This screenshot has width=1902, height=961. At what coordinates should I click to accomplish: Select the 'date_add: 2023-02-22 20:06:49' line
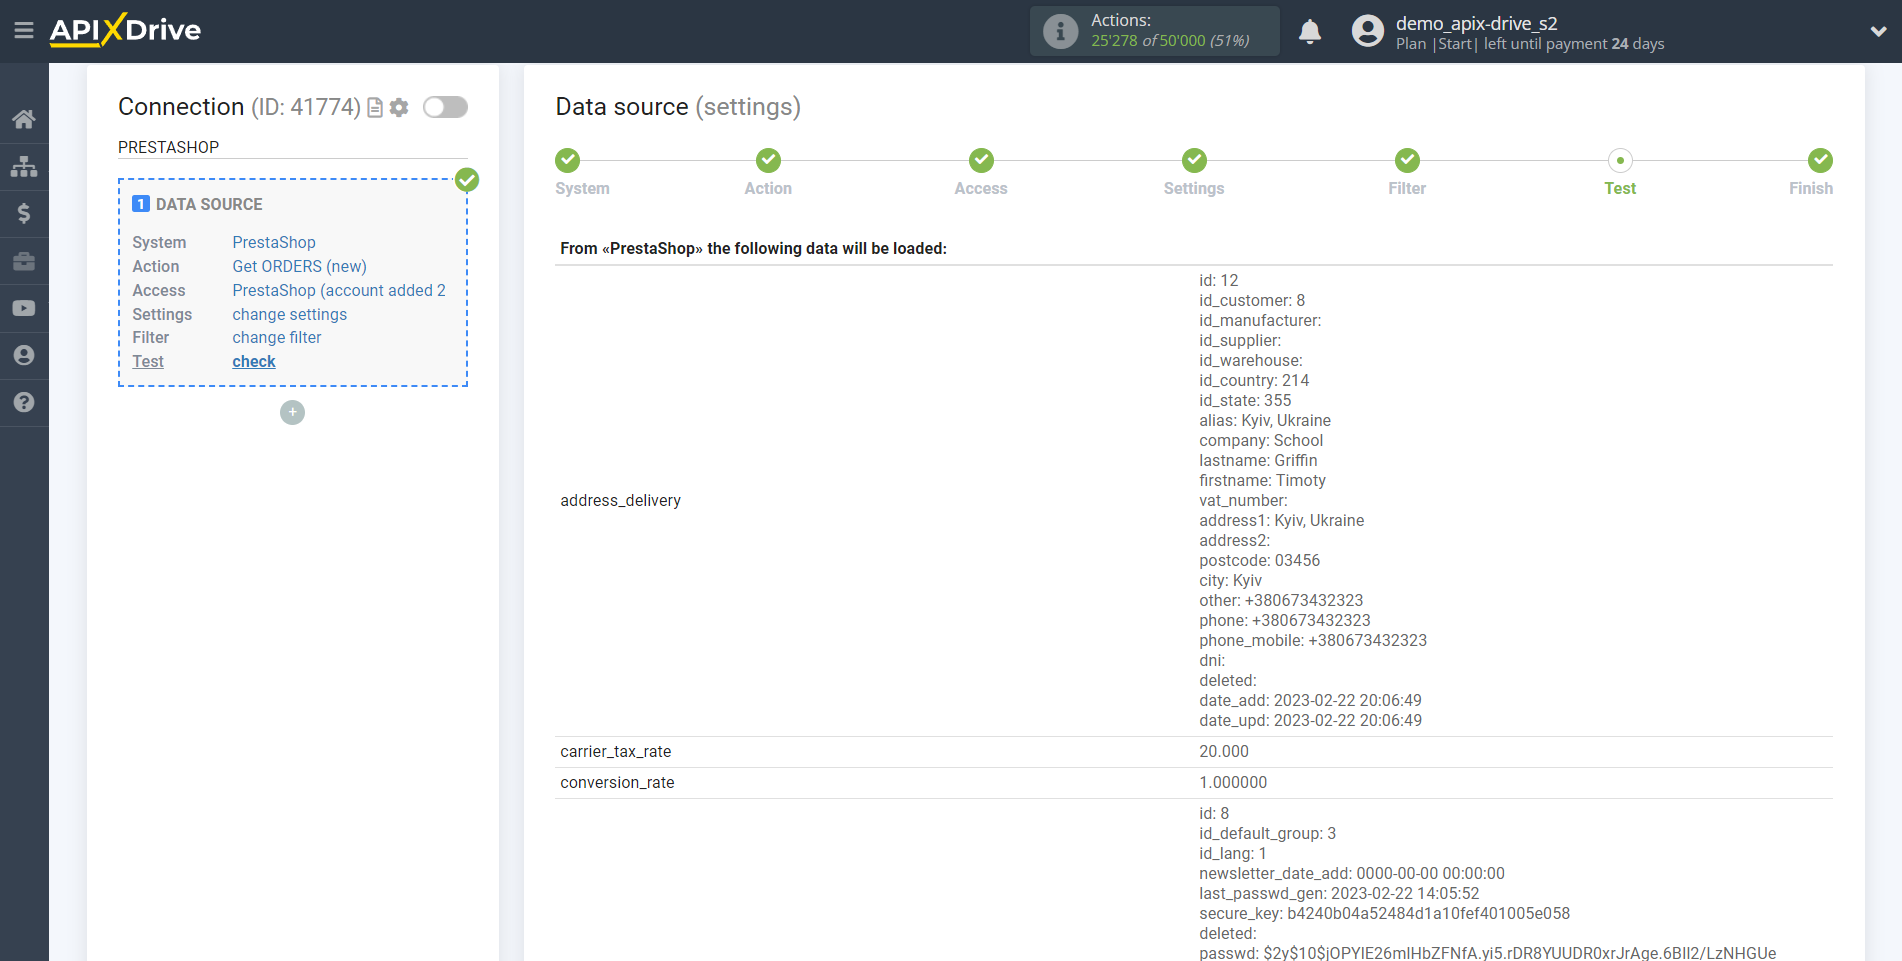pyautogui.click(x=1310, y=700)
